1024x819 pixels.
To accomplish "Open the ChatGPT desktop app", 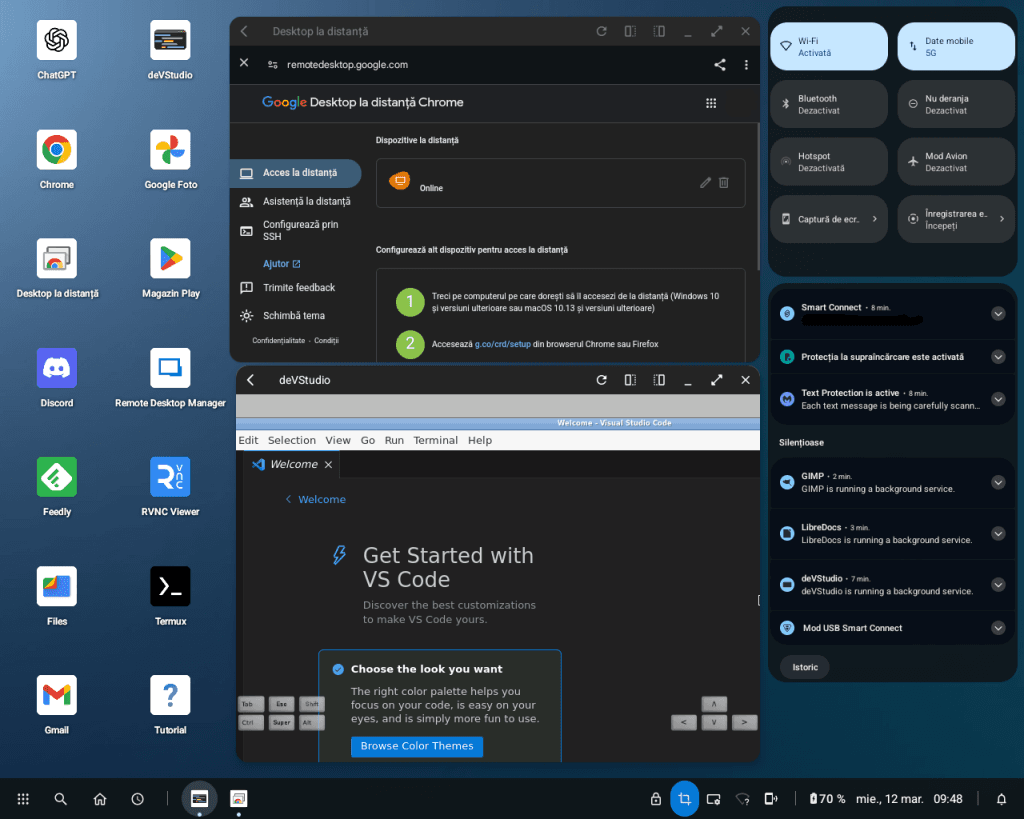I will (x=57, y=40).
